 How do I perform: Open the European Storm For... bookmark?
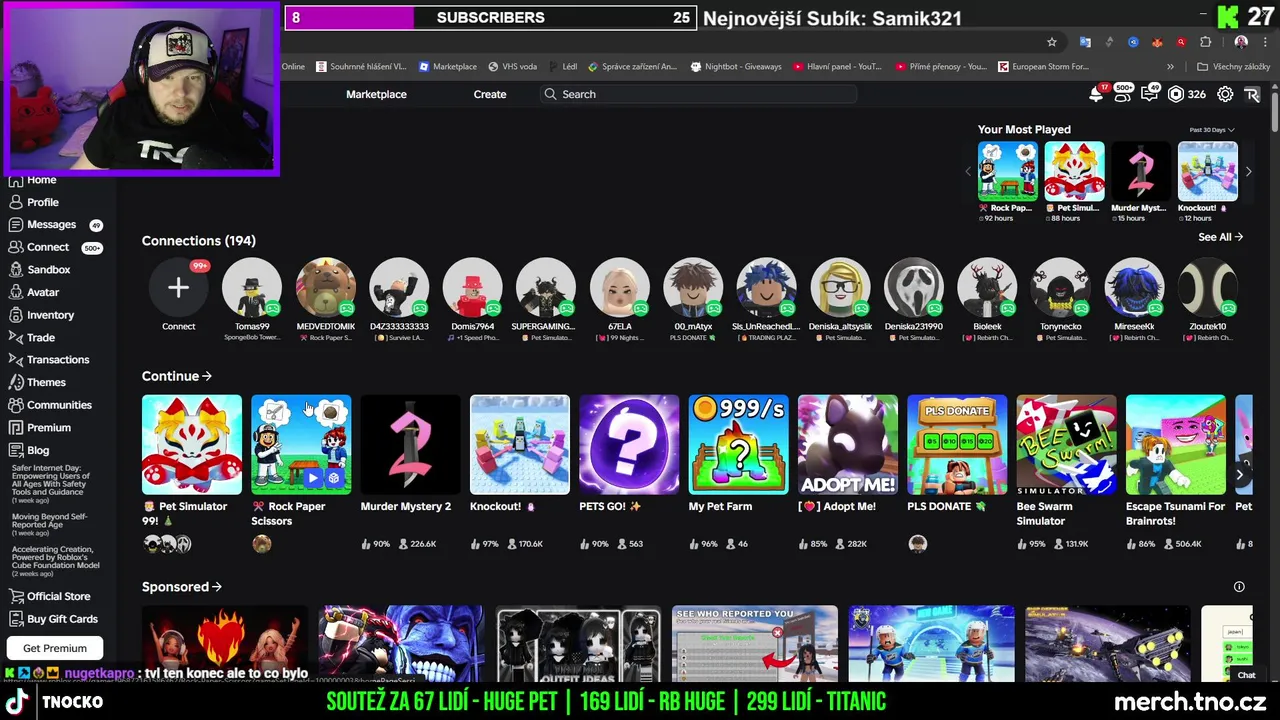1043,67
